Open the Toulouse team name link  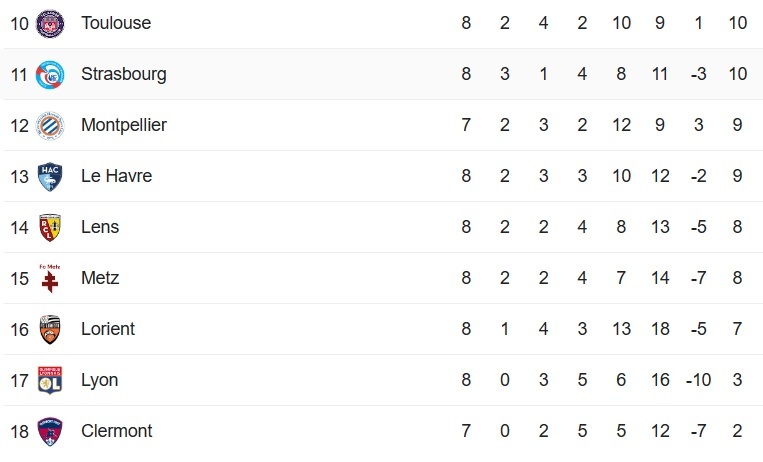[x=115, y=23]
